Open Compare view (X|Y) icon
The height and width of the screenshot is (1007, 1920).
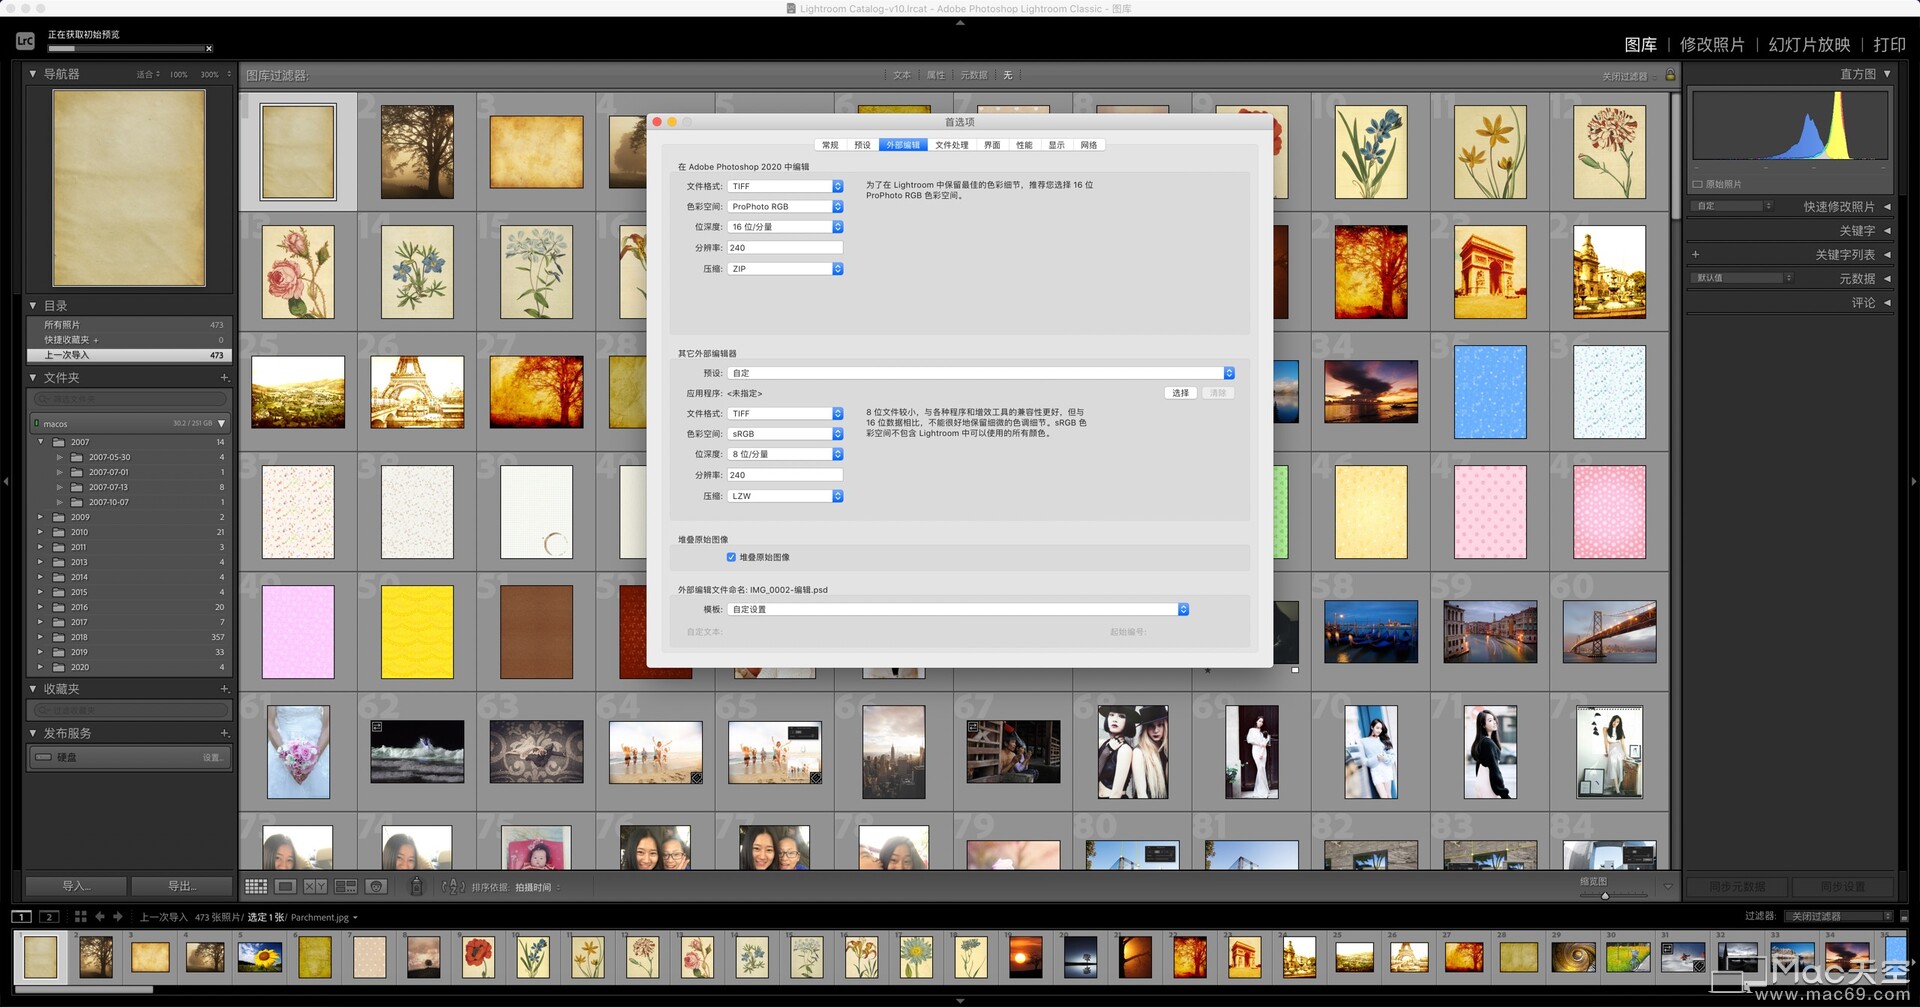(316, 887)
